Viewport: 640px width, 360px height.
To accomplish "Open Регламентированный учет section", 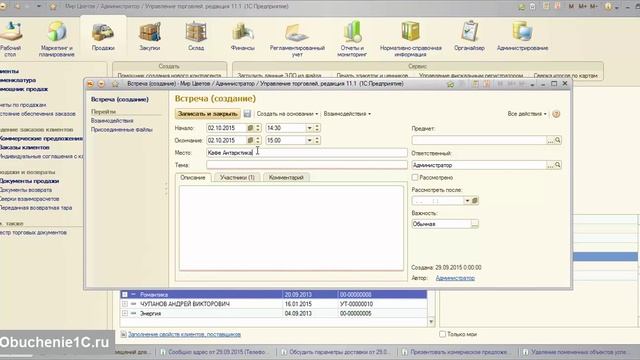I will (297, 39).
